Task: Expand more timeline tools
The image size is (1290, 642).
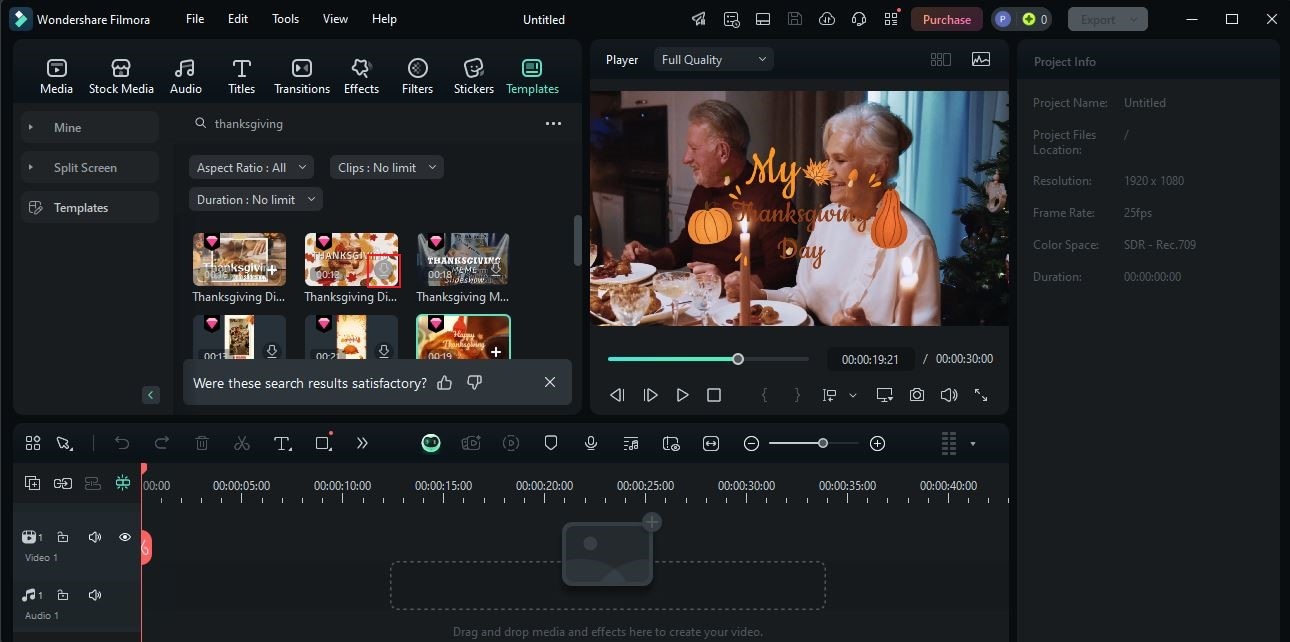Action: pos(362,443)
